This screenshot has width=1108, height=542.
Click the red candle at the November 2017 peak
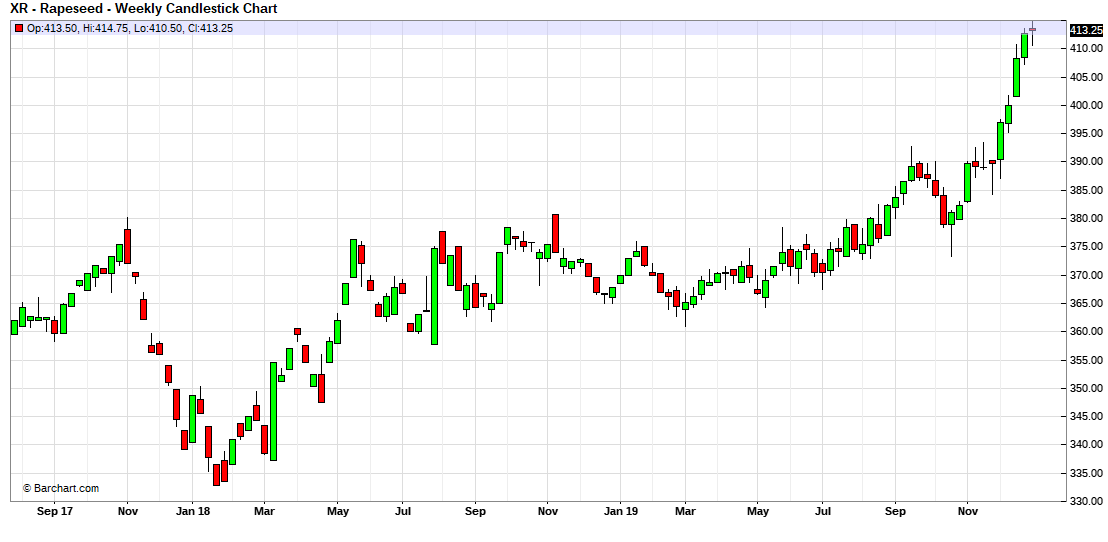coord(127,245)
